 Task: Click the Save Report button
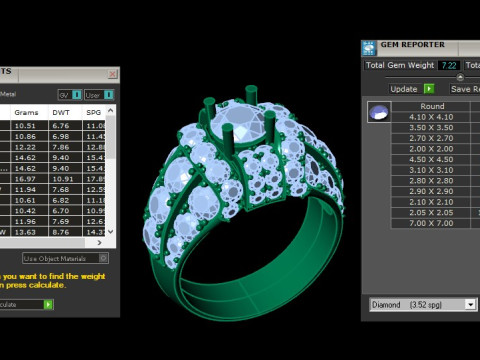(465, 89)
